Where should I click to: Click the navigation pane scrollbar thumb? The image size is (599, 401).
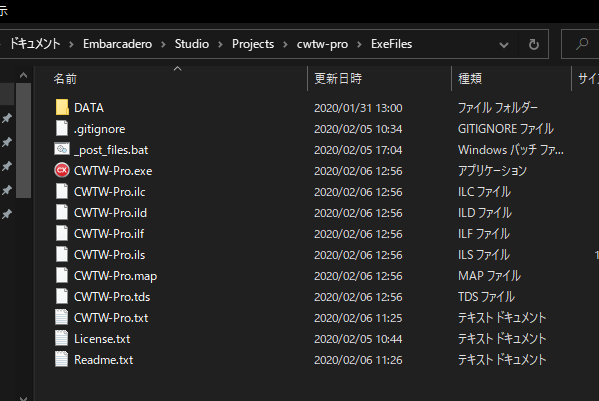pyautogui.click(x=23, y=140)
